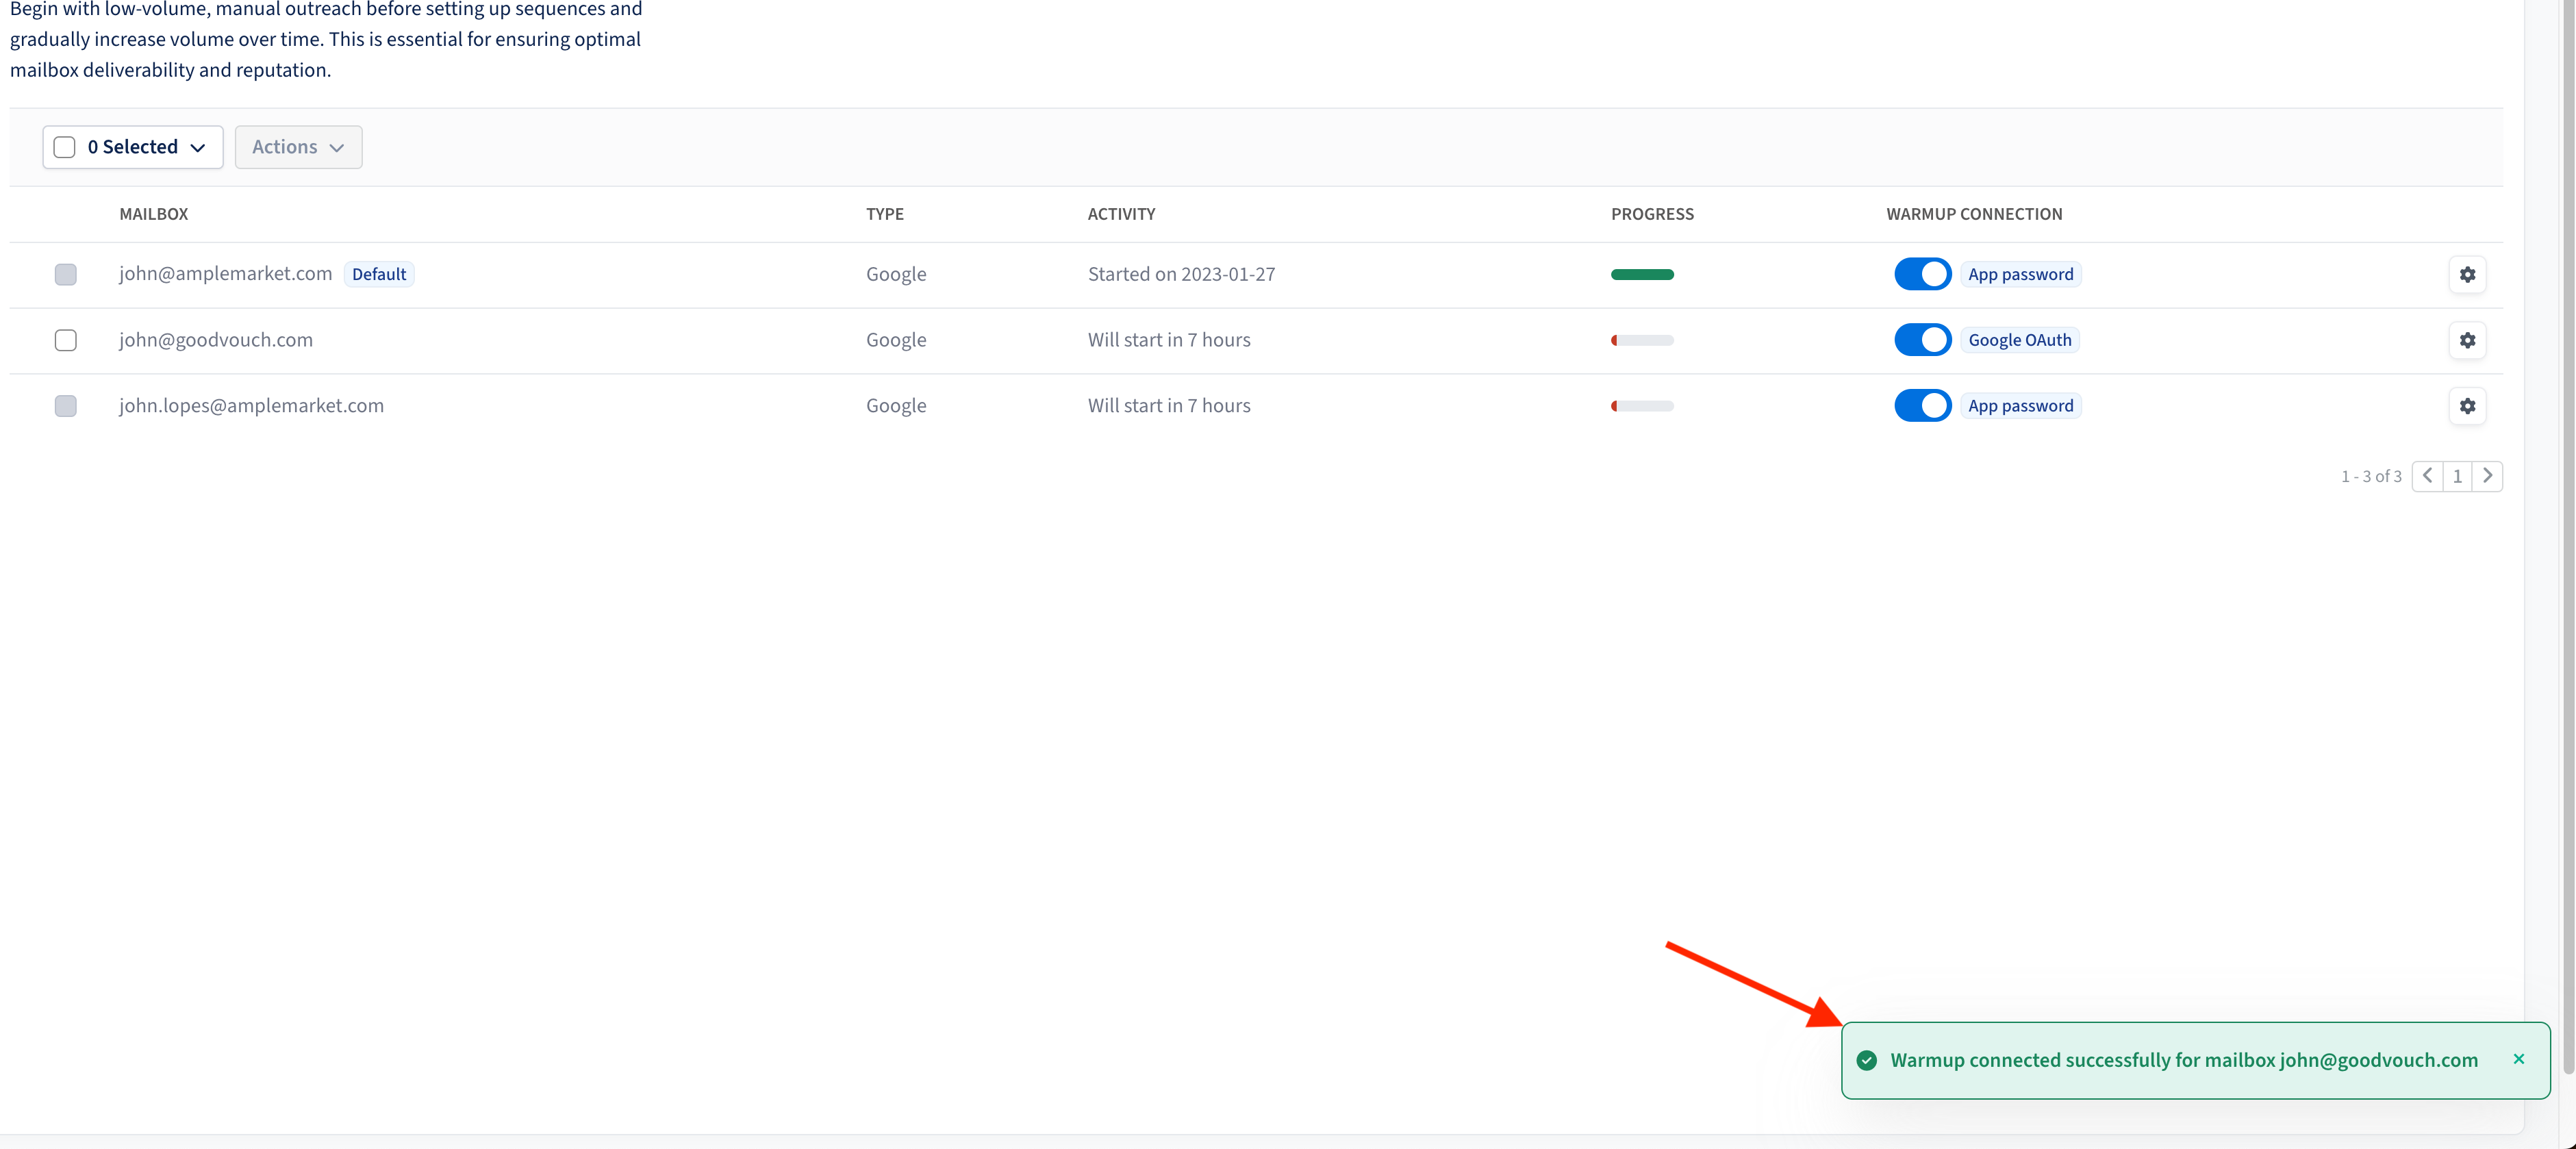Select page number 1 in pagination
2576x1149 pixels.
click(x=2457, y=476)
